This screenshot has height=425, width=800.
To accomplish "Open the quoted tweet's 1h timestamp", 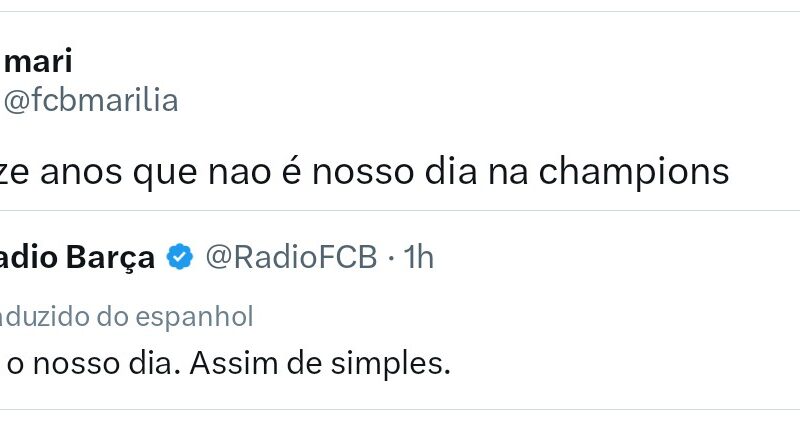I will [x=418, y=258].
